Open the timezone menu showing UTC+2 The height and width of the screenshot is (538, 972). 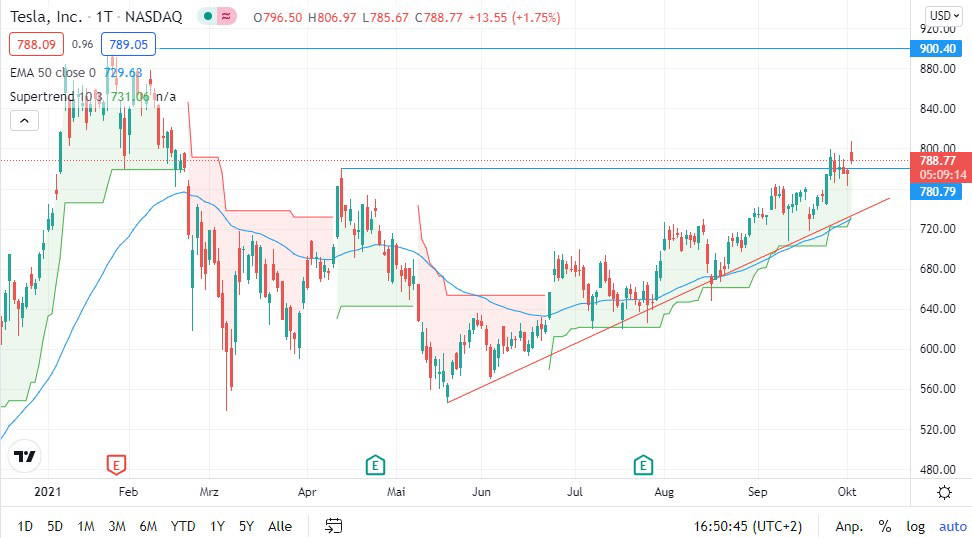(749, 526)
